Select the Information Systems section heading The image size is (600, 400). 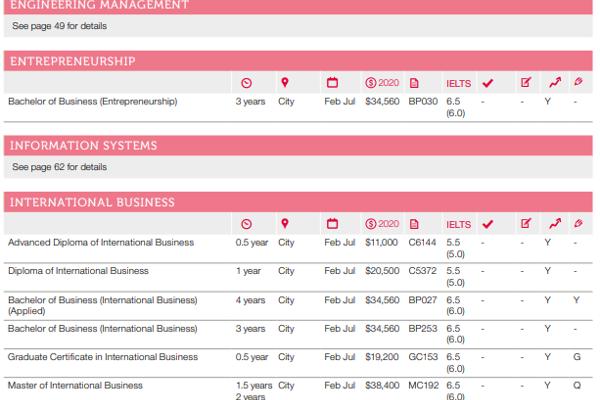click(83, 146)
